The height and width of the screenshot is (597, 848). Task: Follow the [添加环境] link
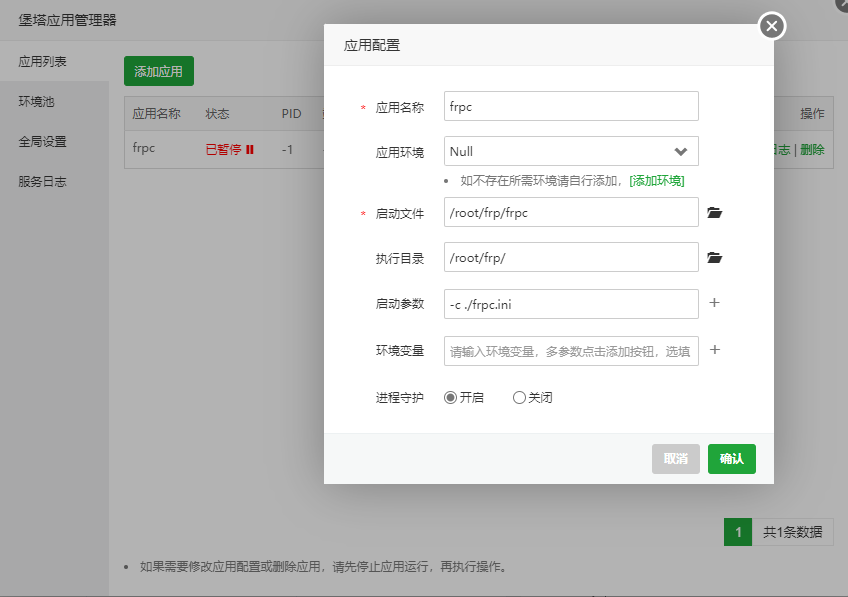[x=657, y=181]
